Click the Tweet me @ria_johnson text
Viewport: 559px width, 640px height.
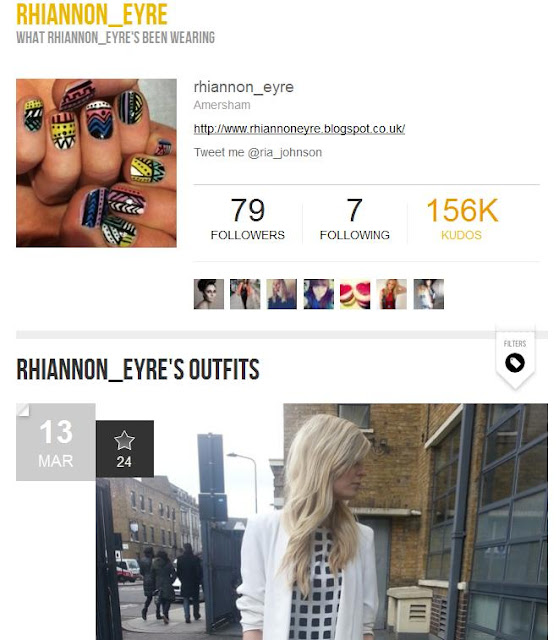[258, 153]
